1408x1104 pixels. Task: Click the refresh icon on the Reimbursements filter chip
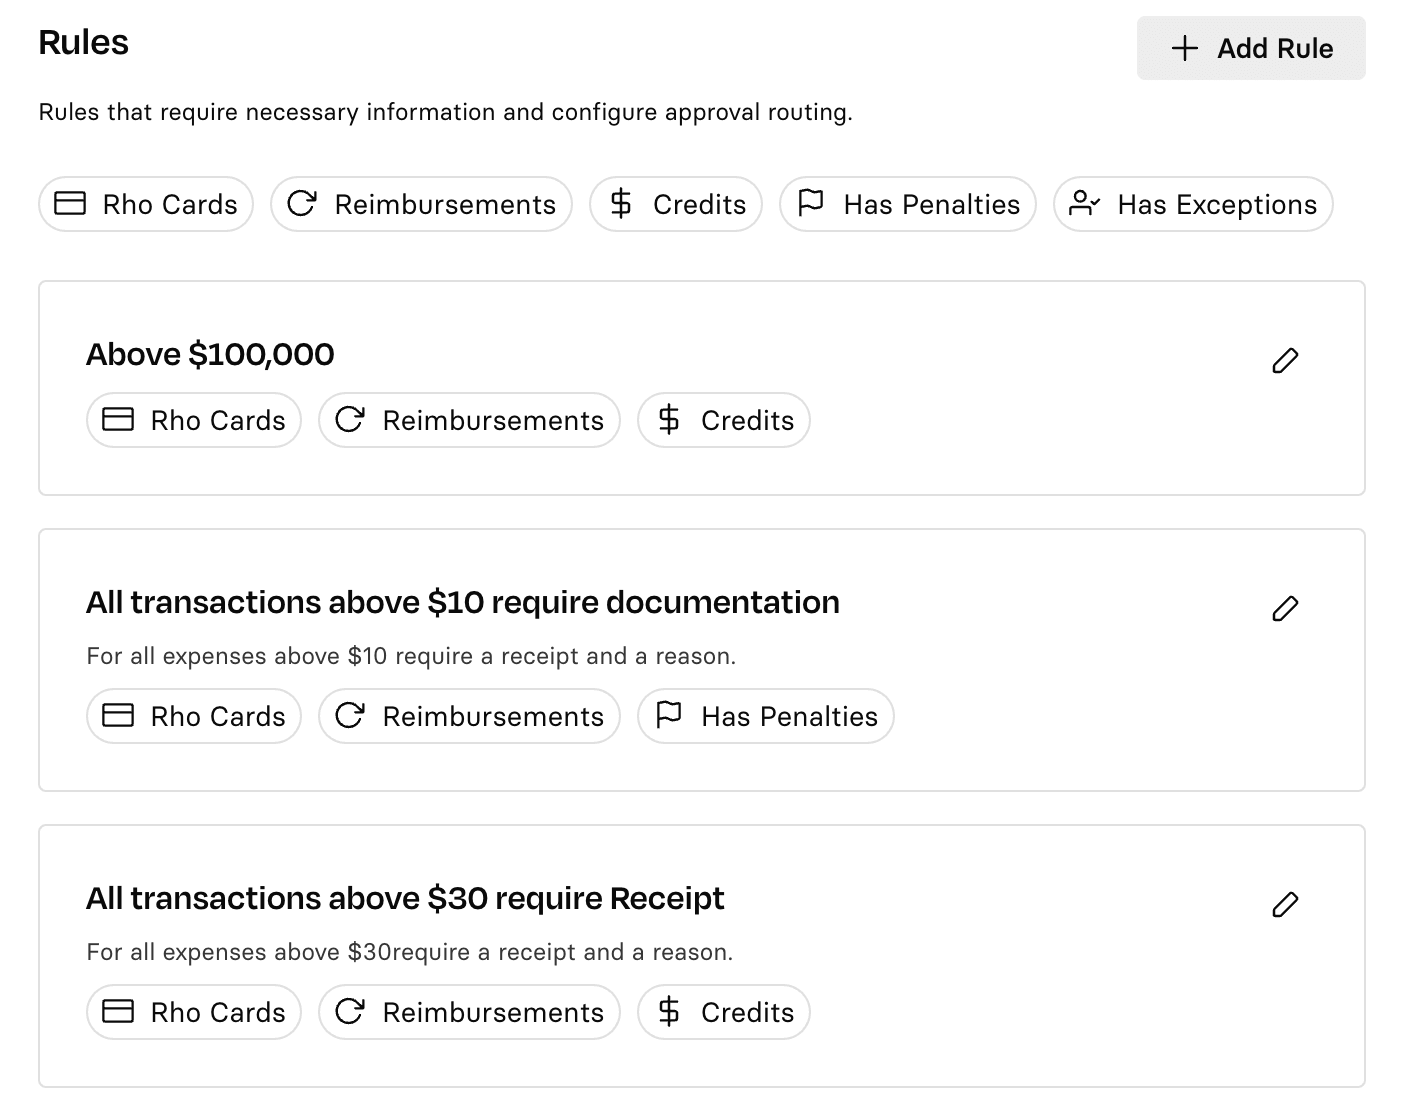303,204
